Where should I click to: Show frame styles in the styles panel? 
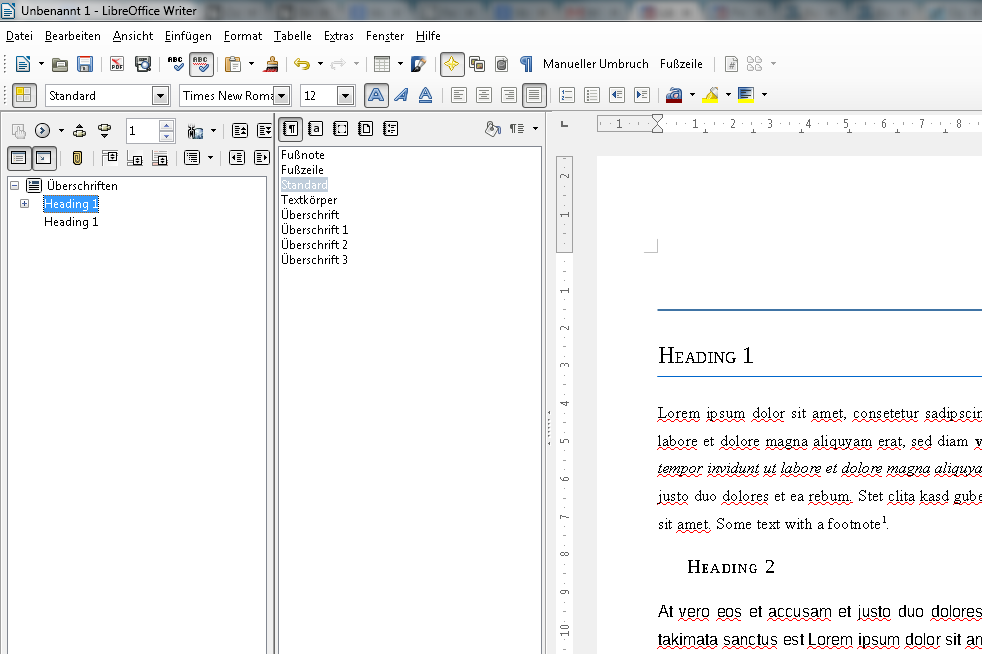(x=341, y=129)
